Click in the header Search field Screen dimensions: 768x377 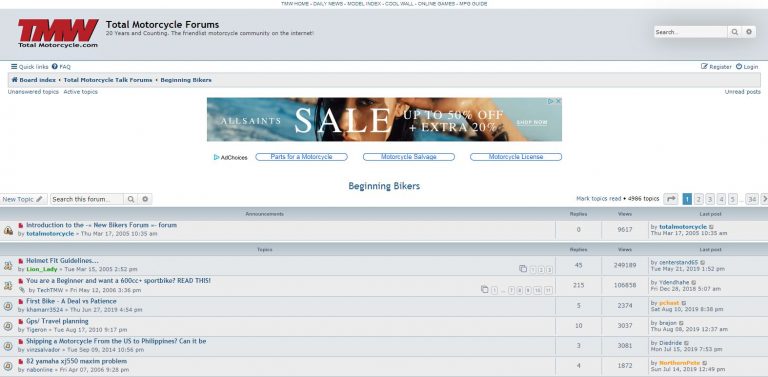pos(691,32)
